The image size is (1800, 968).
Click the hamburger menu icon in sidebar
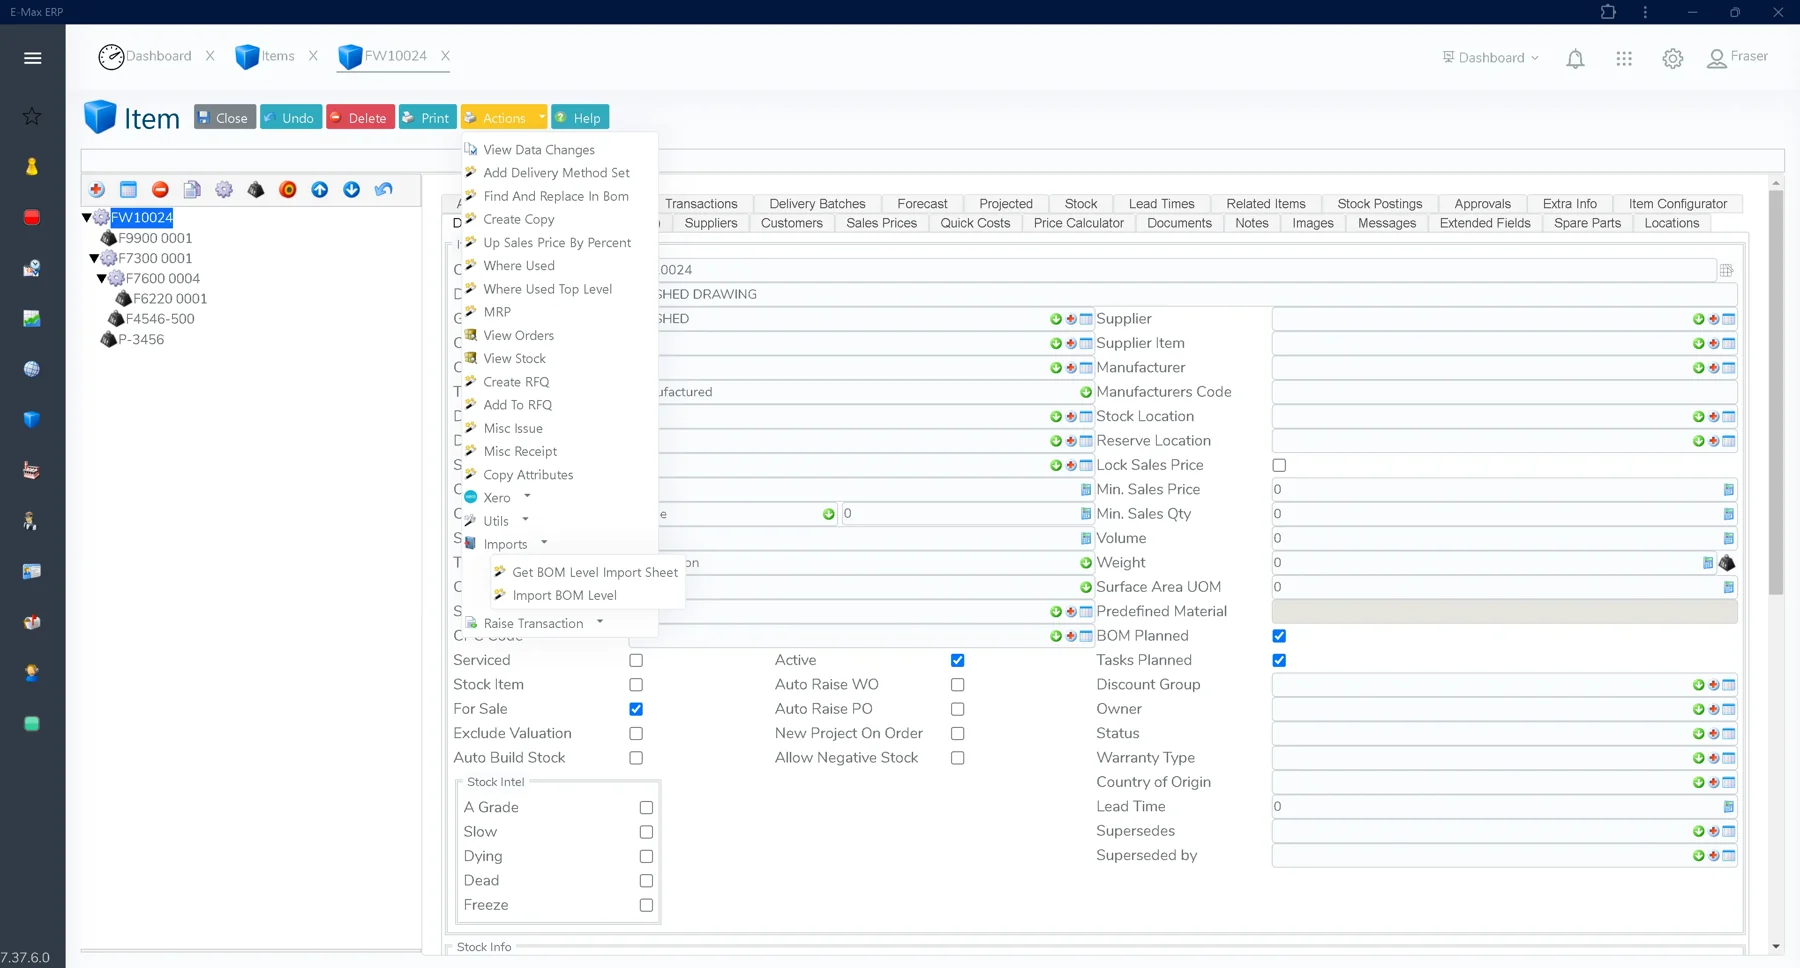[x=33, y=58]
